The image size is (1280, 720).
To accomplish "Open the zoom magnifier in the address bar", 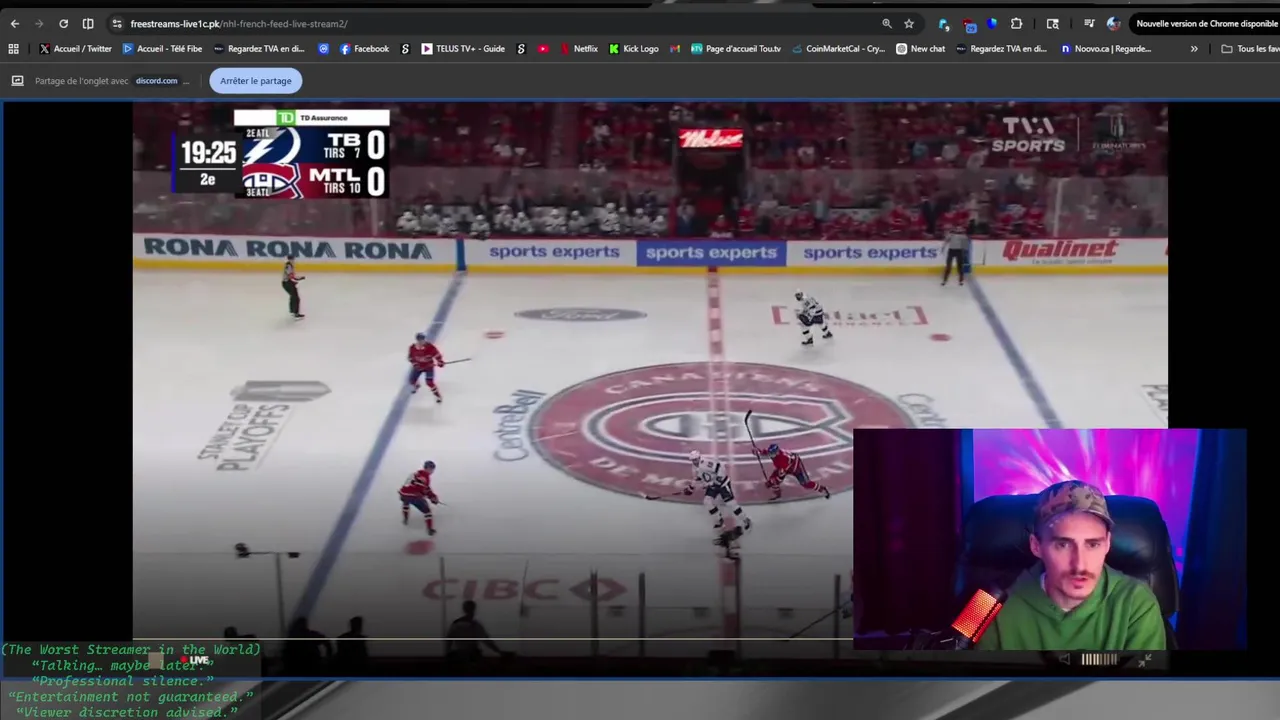I will click(x=887, y=23).
